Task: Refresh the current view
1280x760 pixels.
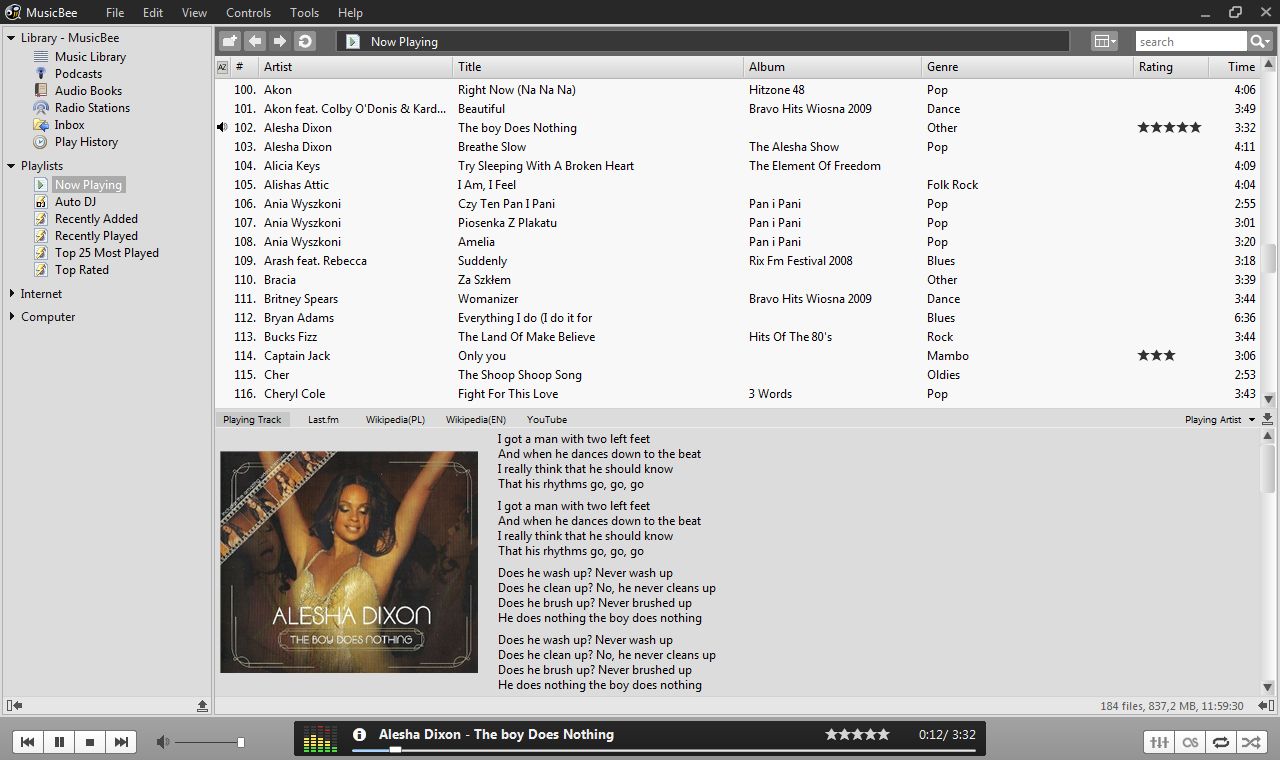Action: point(305,41)
